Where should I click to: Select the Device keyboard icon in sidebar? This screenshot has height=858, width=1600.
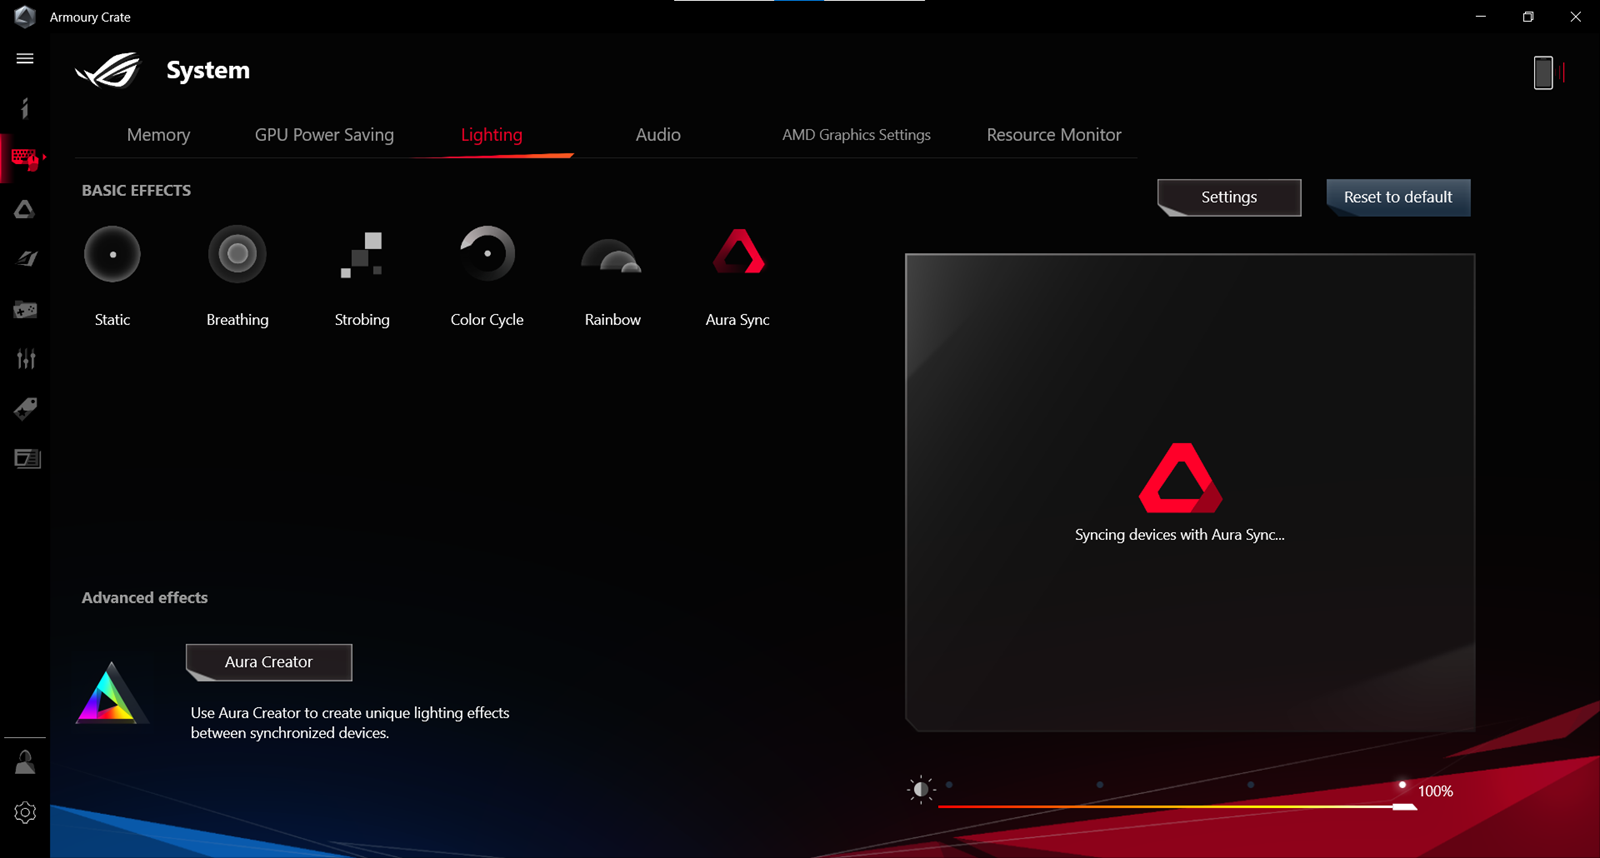[x=25, y=158]
